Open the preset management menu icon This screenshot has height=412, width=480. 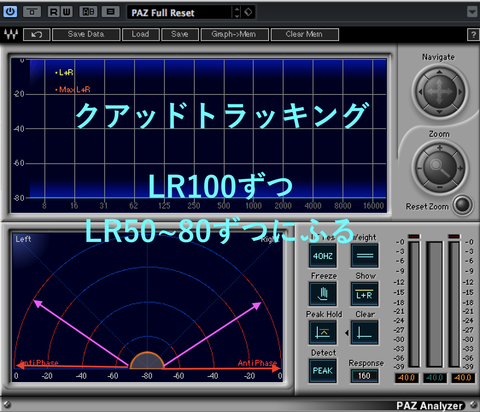110,12
